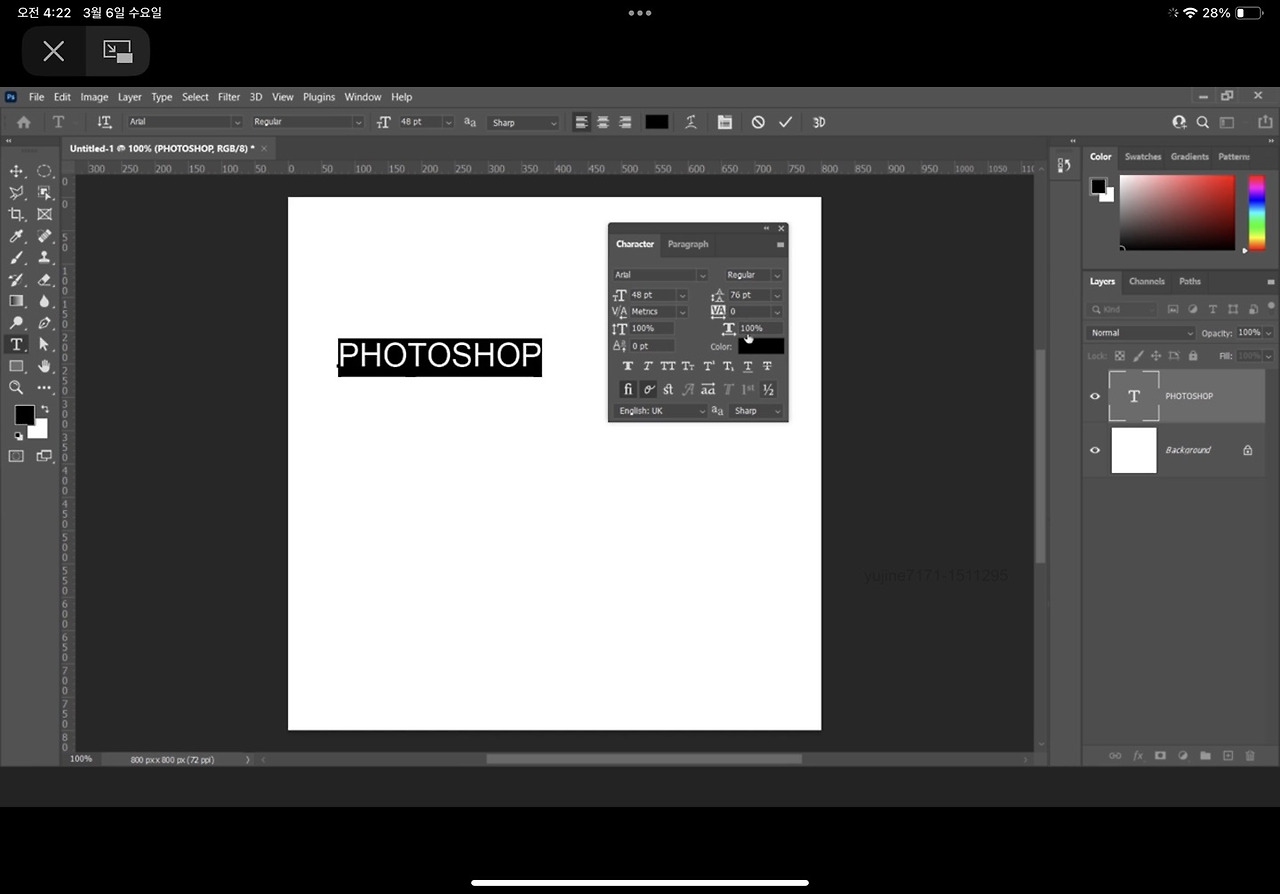Open the Edit Toolbar ellipsis
This screenshot has width=1280, height=894.
coord(44,387)
